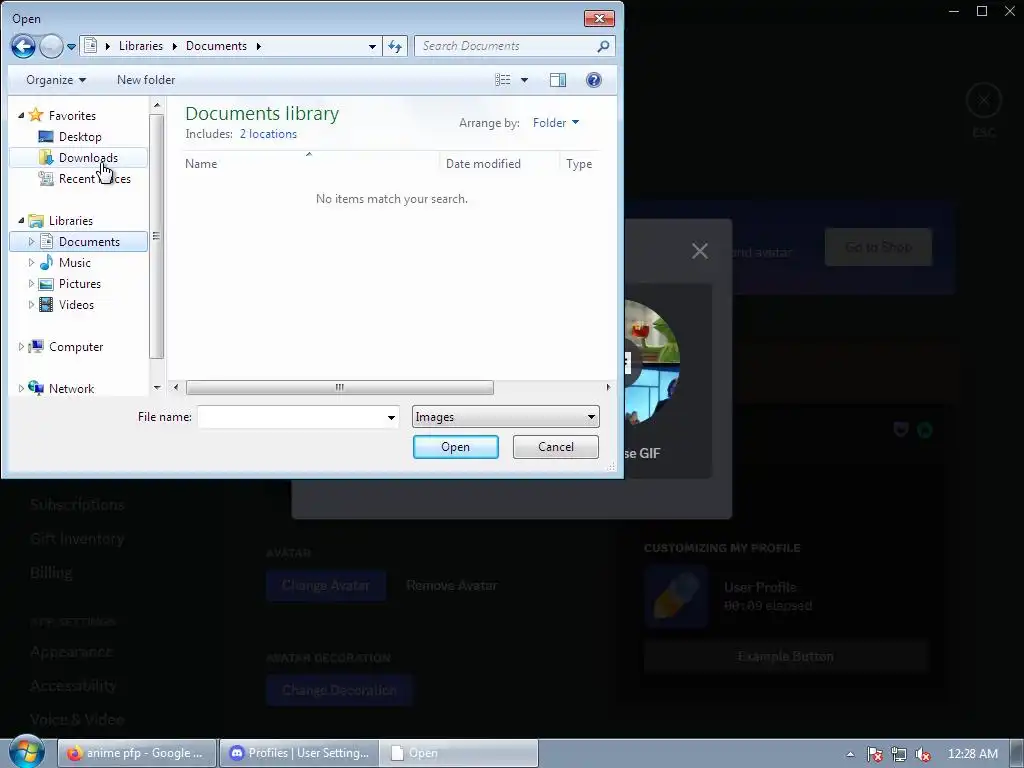
Task: Expand arrow after Documents breadcrumb
Action: (259, 46)
